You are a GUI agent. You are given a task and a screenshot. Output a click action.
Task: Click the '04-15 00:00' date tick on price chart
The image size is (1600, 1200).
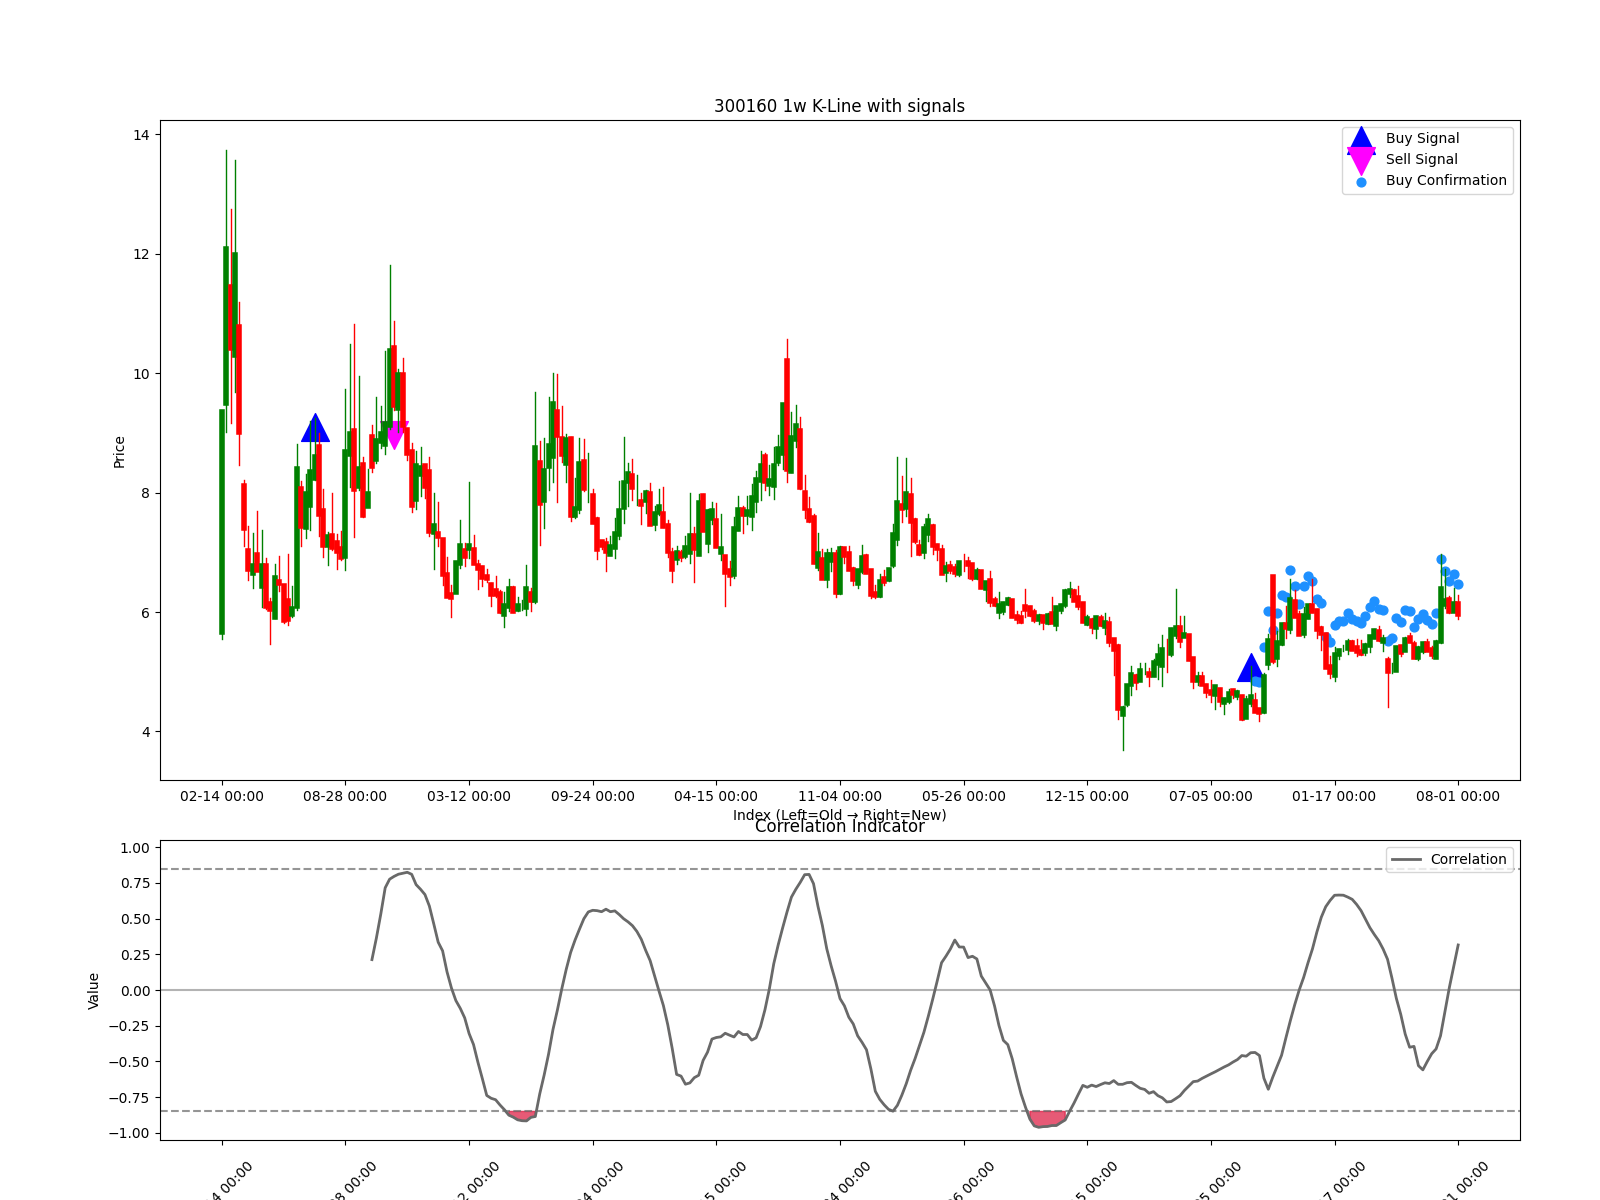pos(716,797)
